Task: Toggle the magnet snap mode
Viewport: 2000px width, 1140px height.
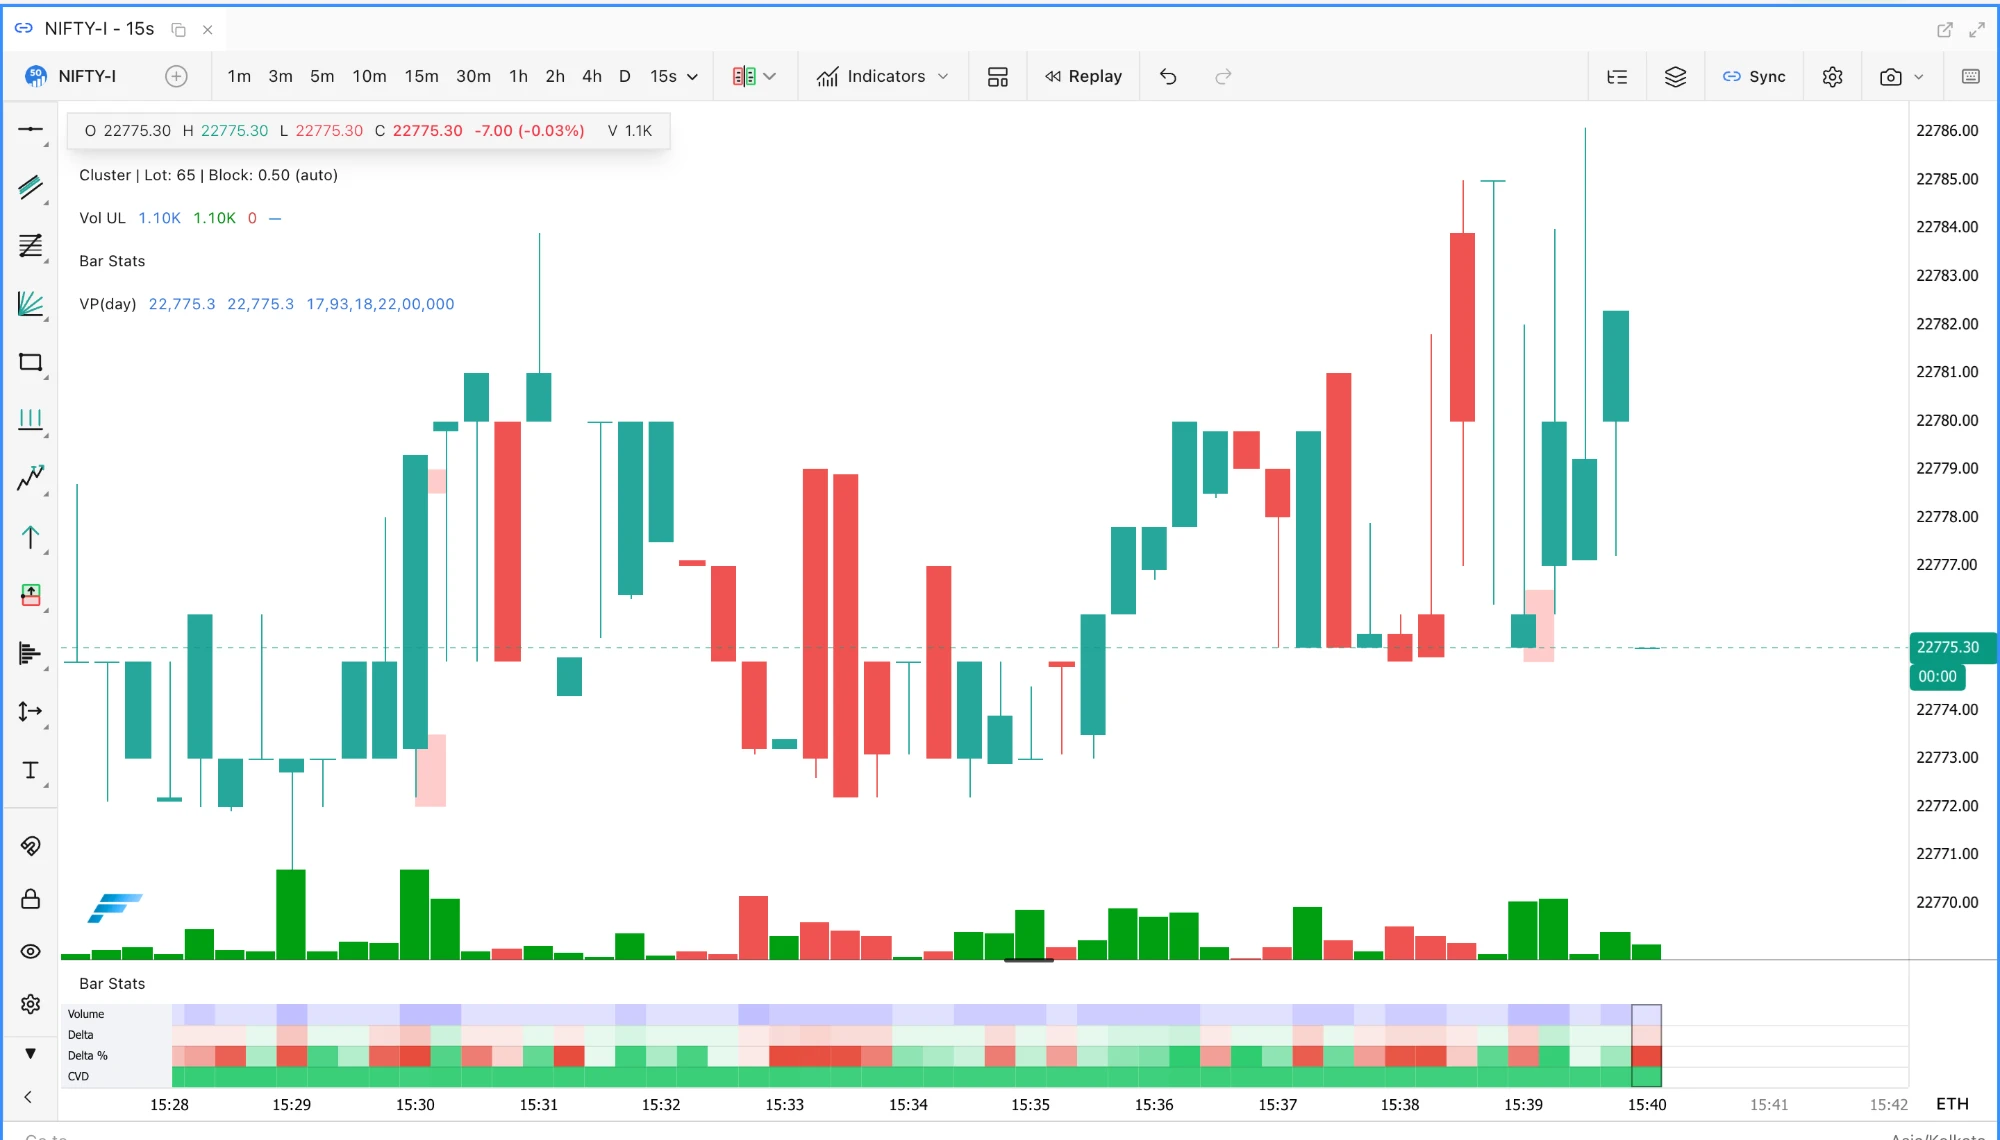Action: (31, 846)
